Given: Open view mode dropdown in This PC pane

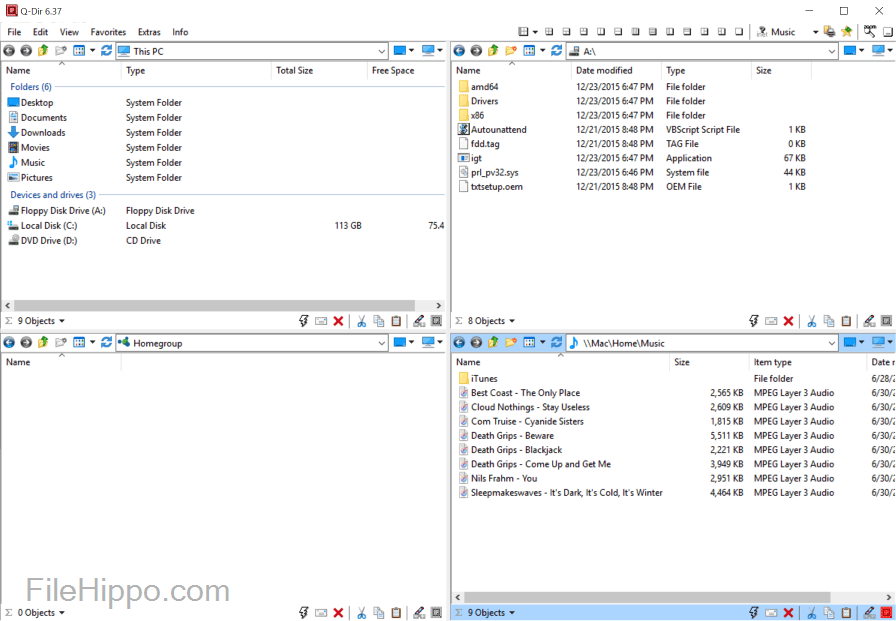Looking at the screenshot, I should coord(92,51).
